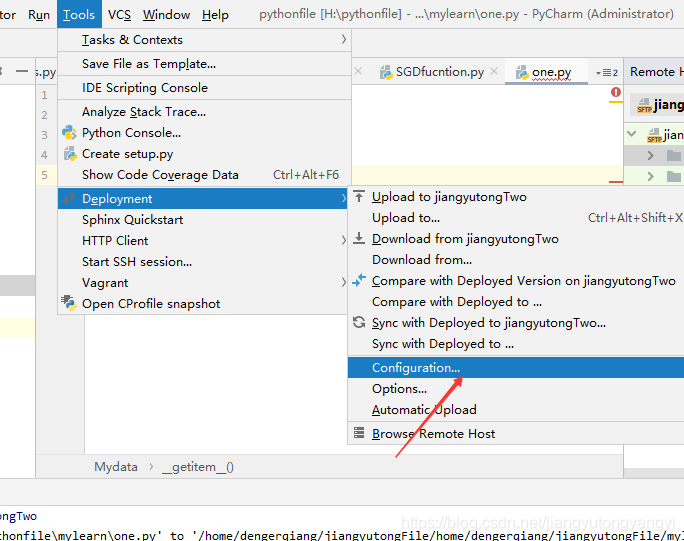The height and width of the screenshot is (541, 684).
Task: Click the compare icon for deployed version
Action: [360, 281]
